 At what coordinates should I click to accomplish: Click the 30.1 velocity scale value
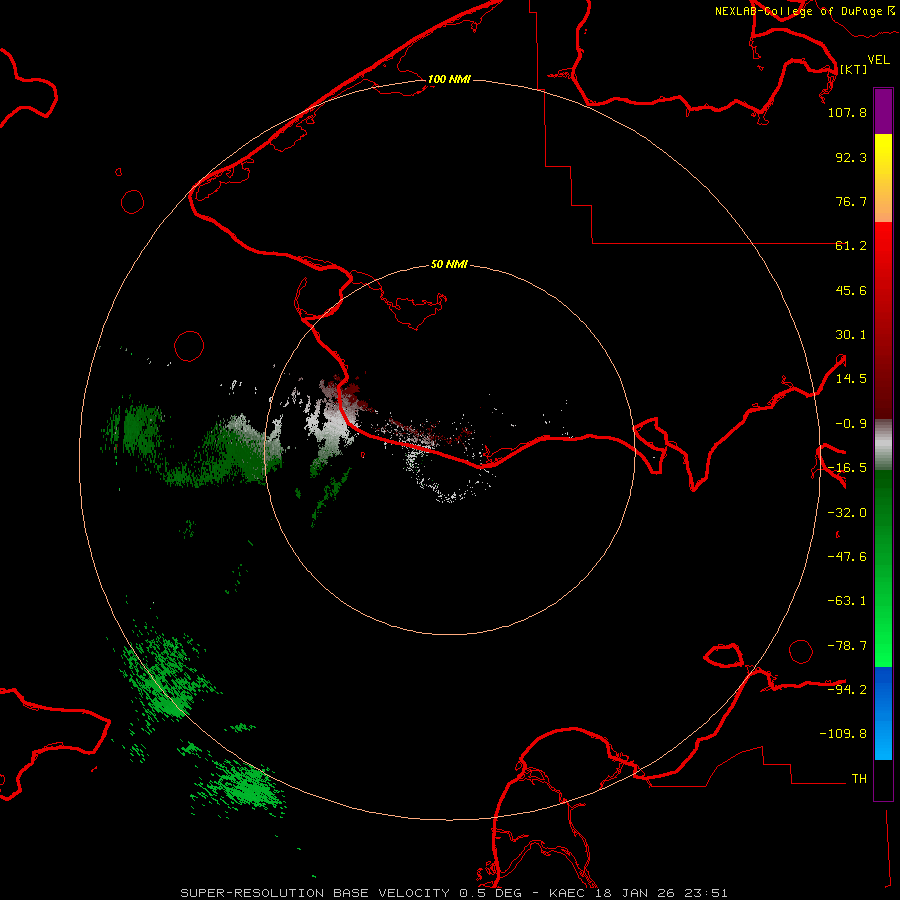851,335
